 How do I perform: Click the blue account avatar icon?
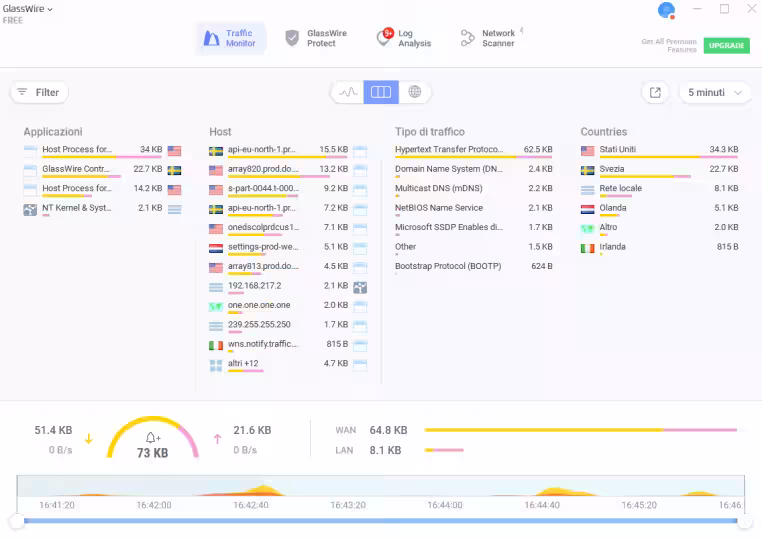pyautogui.click(x=666, y=10)
